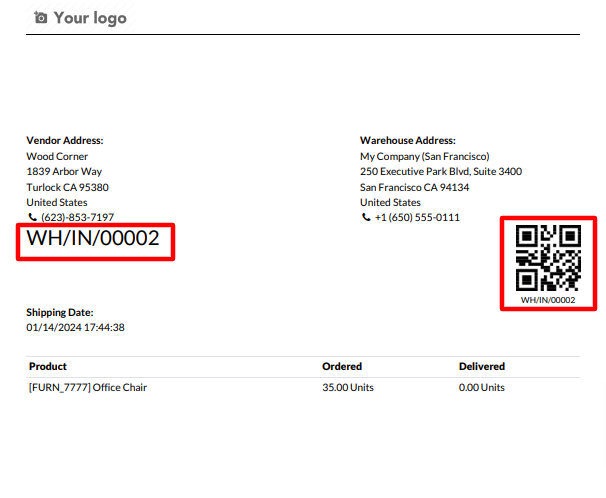Click '250 Executive Park Blvd, Suite 3400'
Viewport: 606px width, 498px height.
tap(441, 172)
